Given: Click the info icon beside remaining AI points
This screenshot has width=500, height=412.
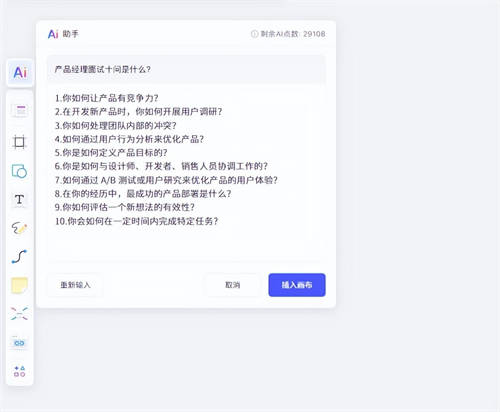Looking at the screenshot, I should pos(254,34).
